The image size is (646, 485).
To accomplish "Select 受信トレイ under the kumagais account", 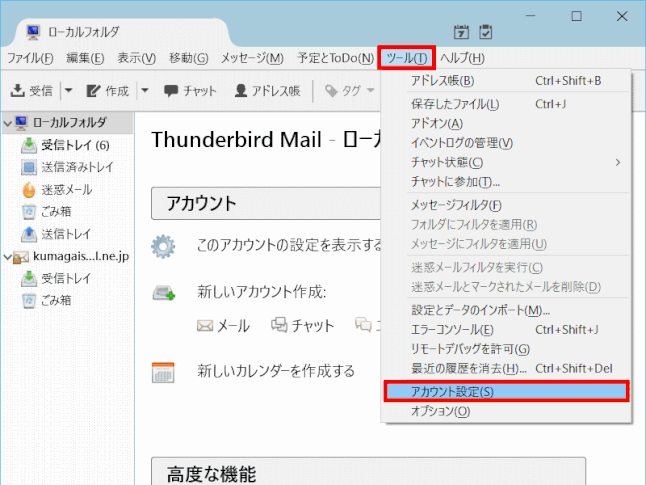I will click(56, 279).
